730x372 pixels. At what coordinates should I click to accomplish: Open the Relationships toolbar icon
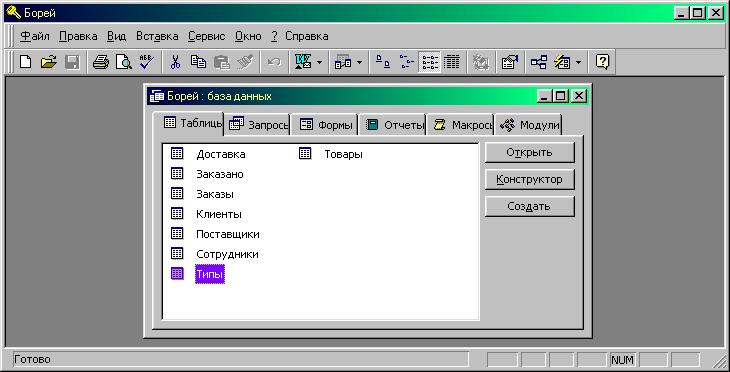539,62
